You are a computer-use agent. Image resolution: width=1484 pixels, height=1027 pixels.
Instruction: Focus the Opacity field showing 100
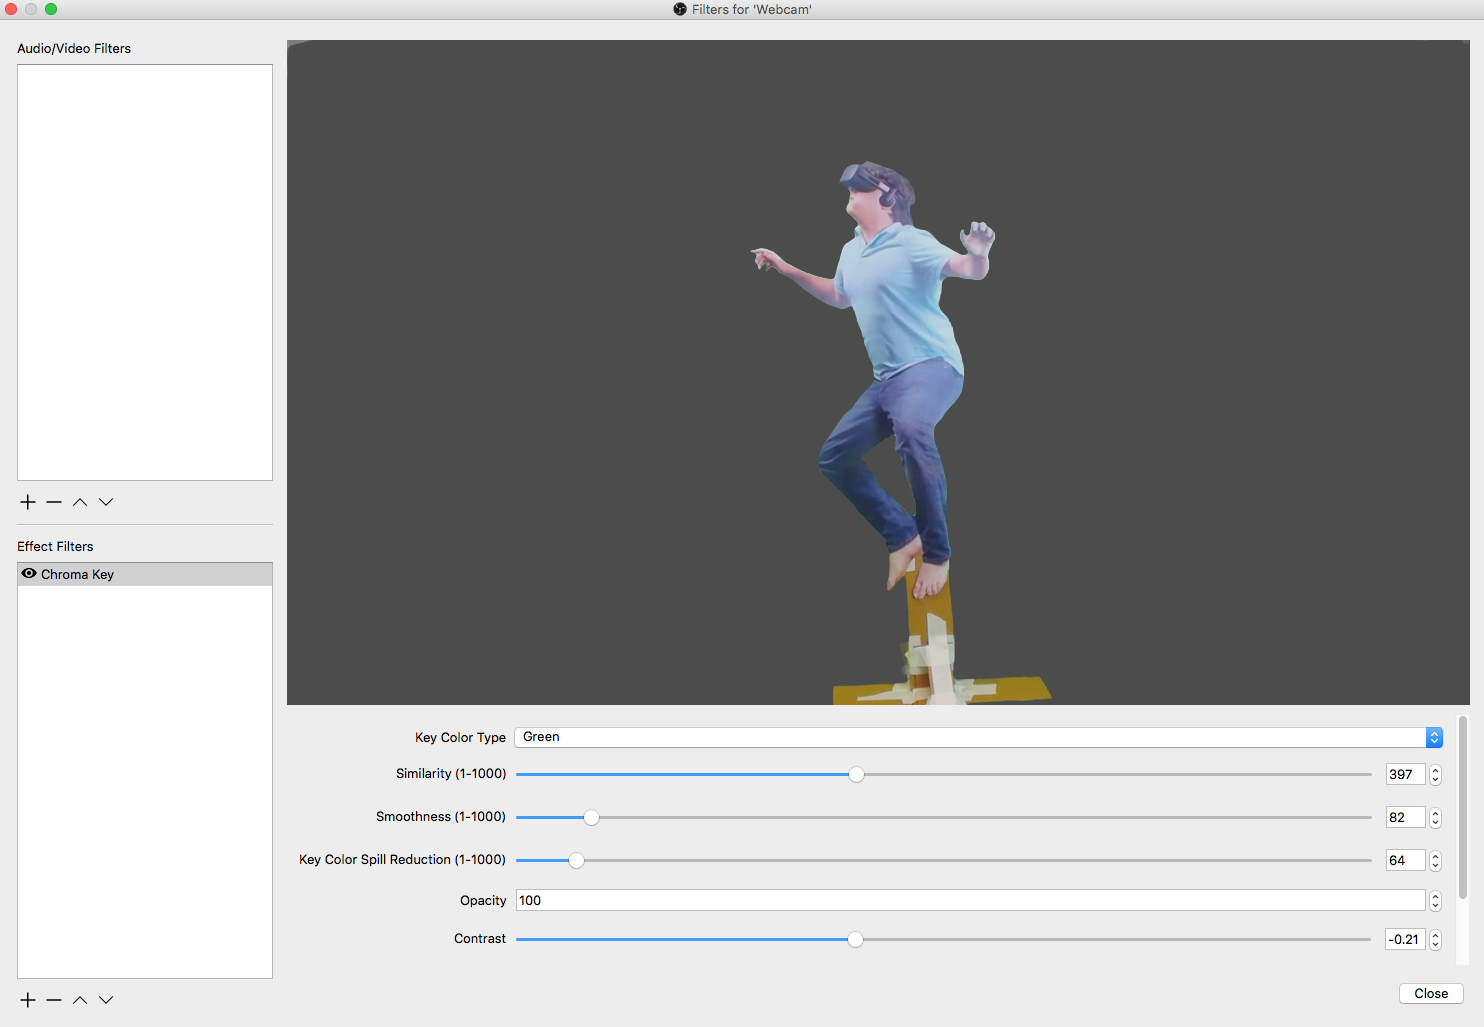click(x=970, y=900)
